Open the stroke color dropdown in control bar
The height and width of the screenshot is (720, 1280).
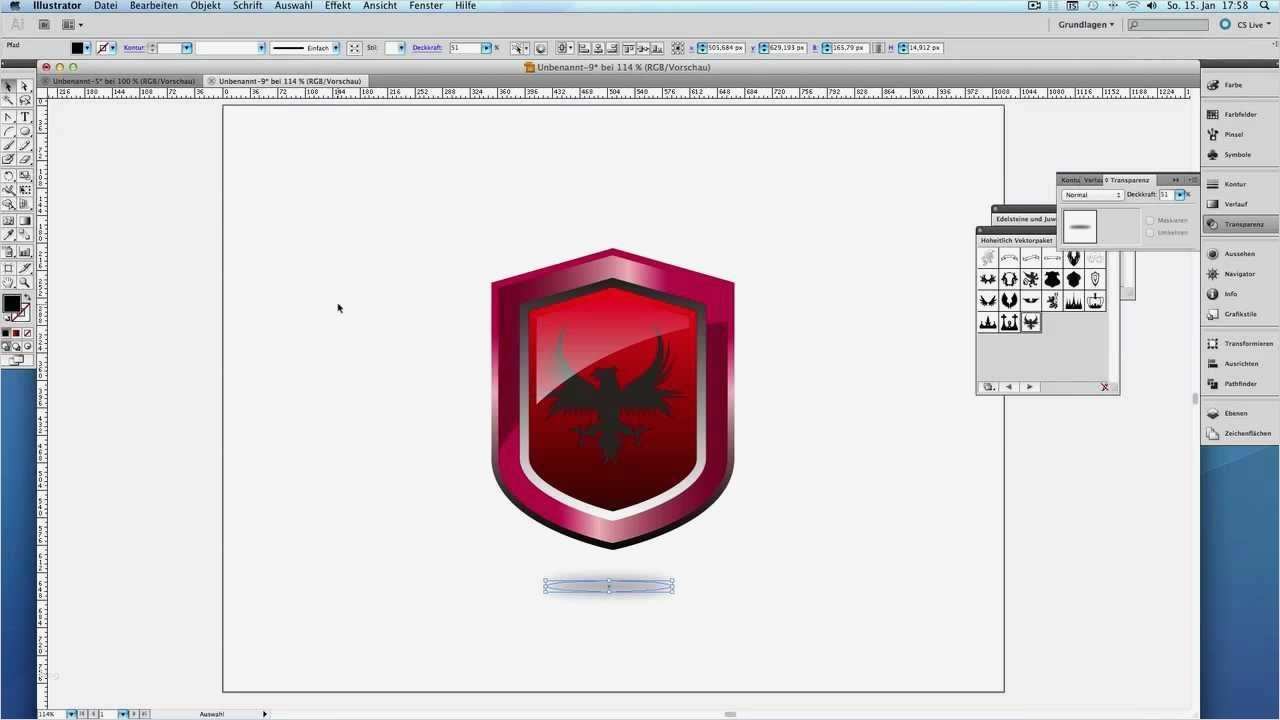pyautogui.click(x=113, y=48)
